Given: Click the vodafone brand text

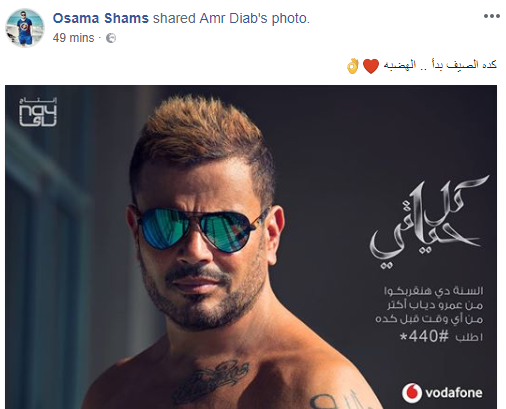Looking at the screenshot, I should click(454, 393).
